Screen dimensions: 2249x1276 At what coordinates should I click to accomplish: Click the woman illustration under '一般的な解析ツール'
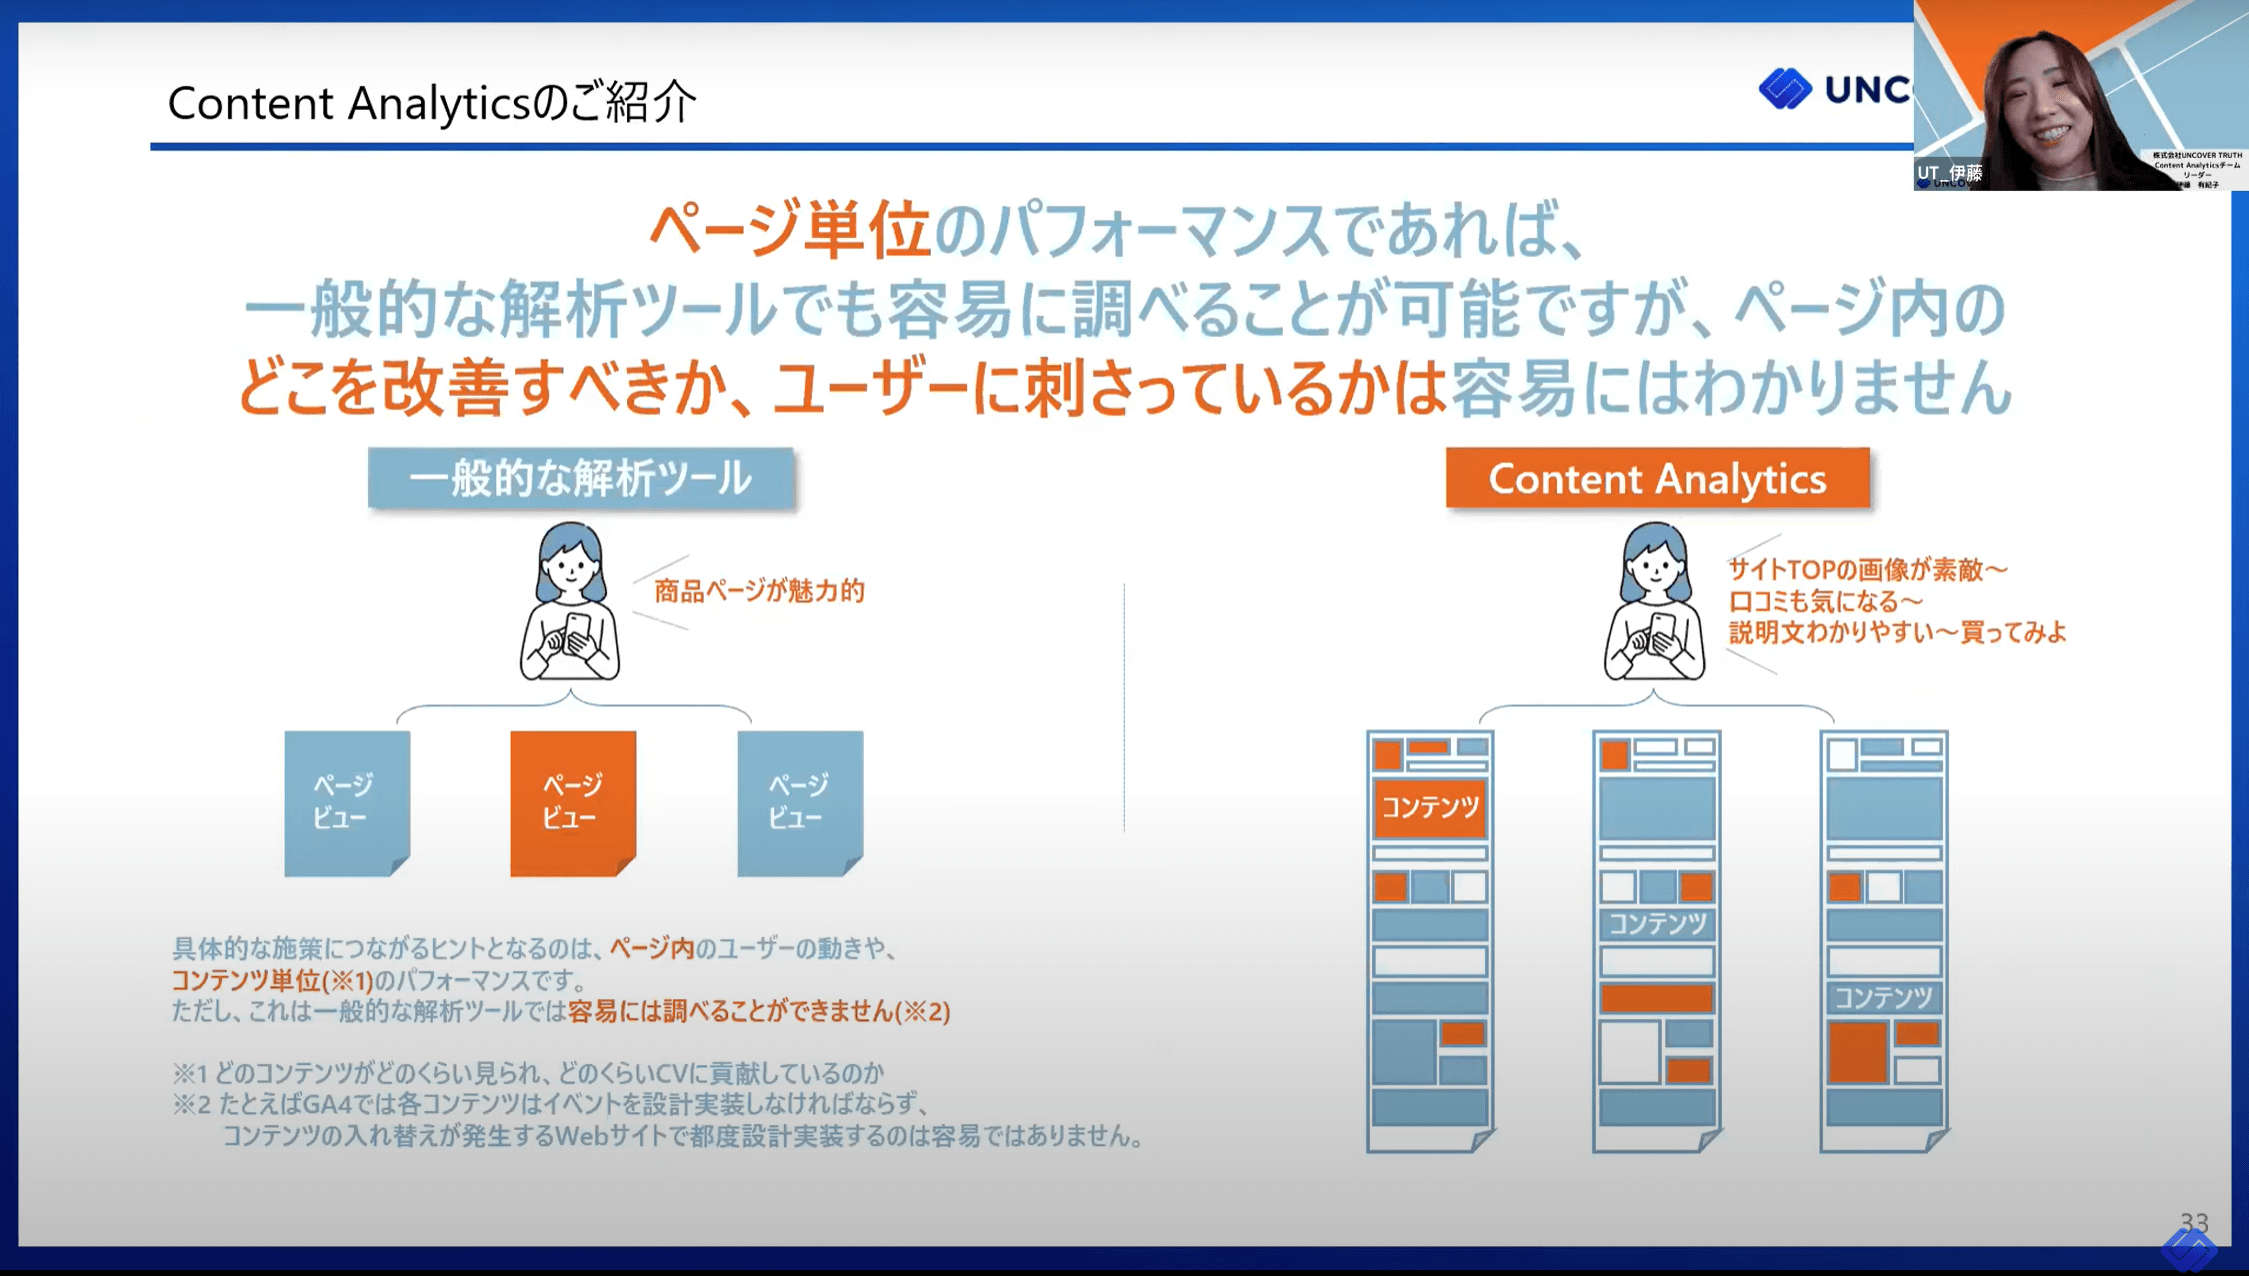pyautogui.click(x=570, y=601)
